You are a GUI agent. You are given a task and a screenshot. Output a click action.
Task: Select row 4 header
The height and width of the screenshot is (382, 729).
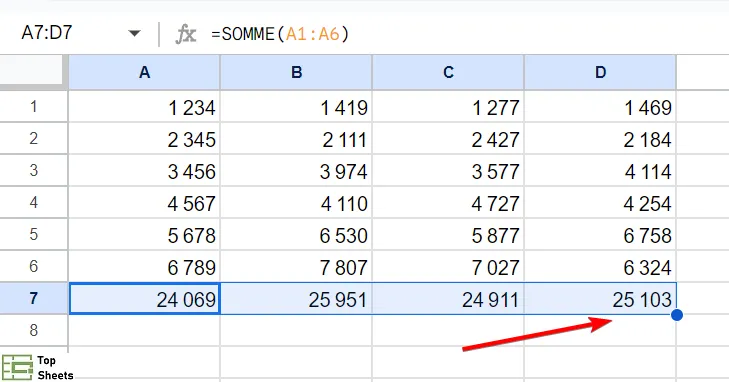coord(33,202)
